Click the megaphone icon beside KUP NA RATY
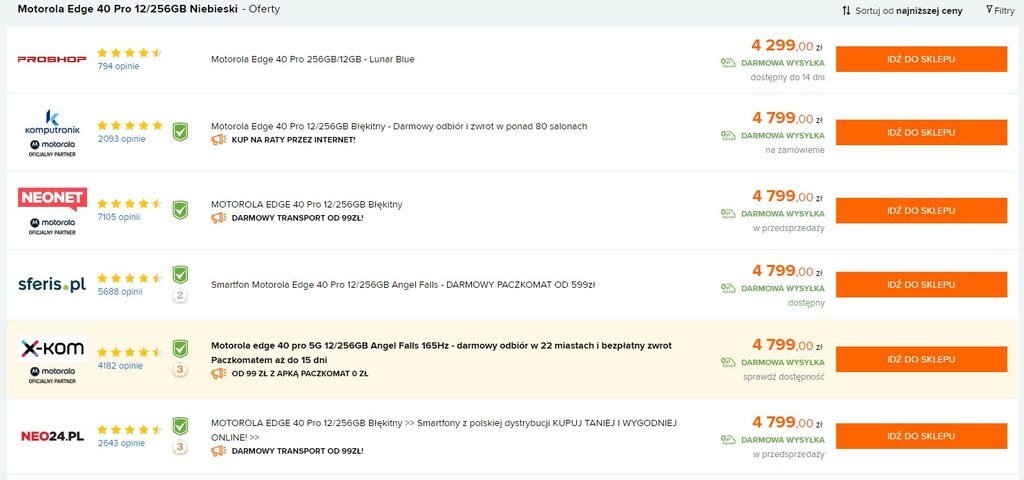 click(x=219, y=140)
